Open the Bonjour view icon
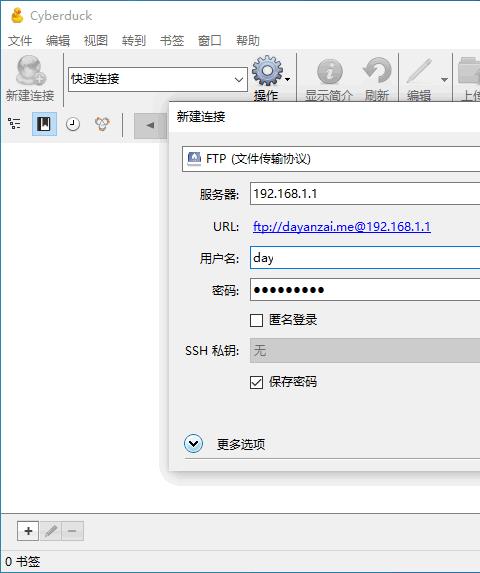The width and height of the screenshot is (480, 573). [102, 124]
